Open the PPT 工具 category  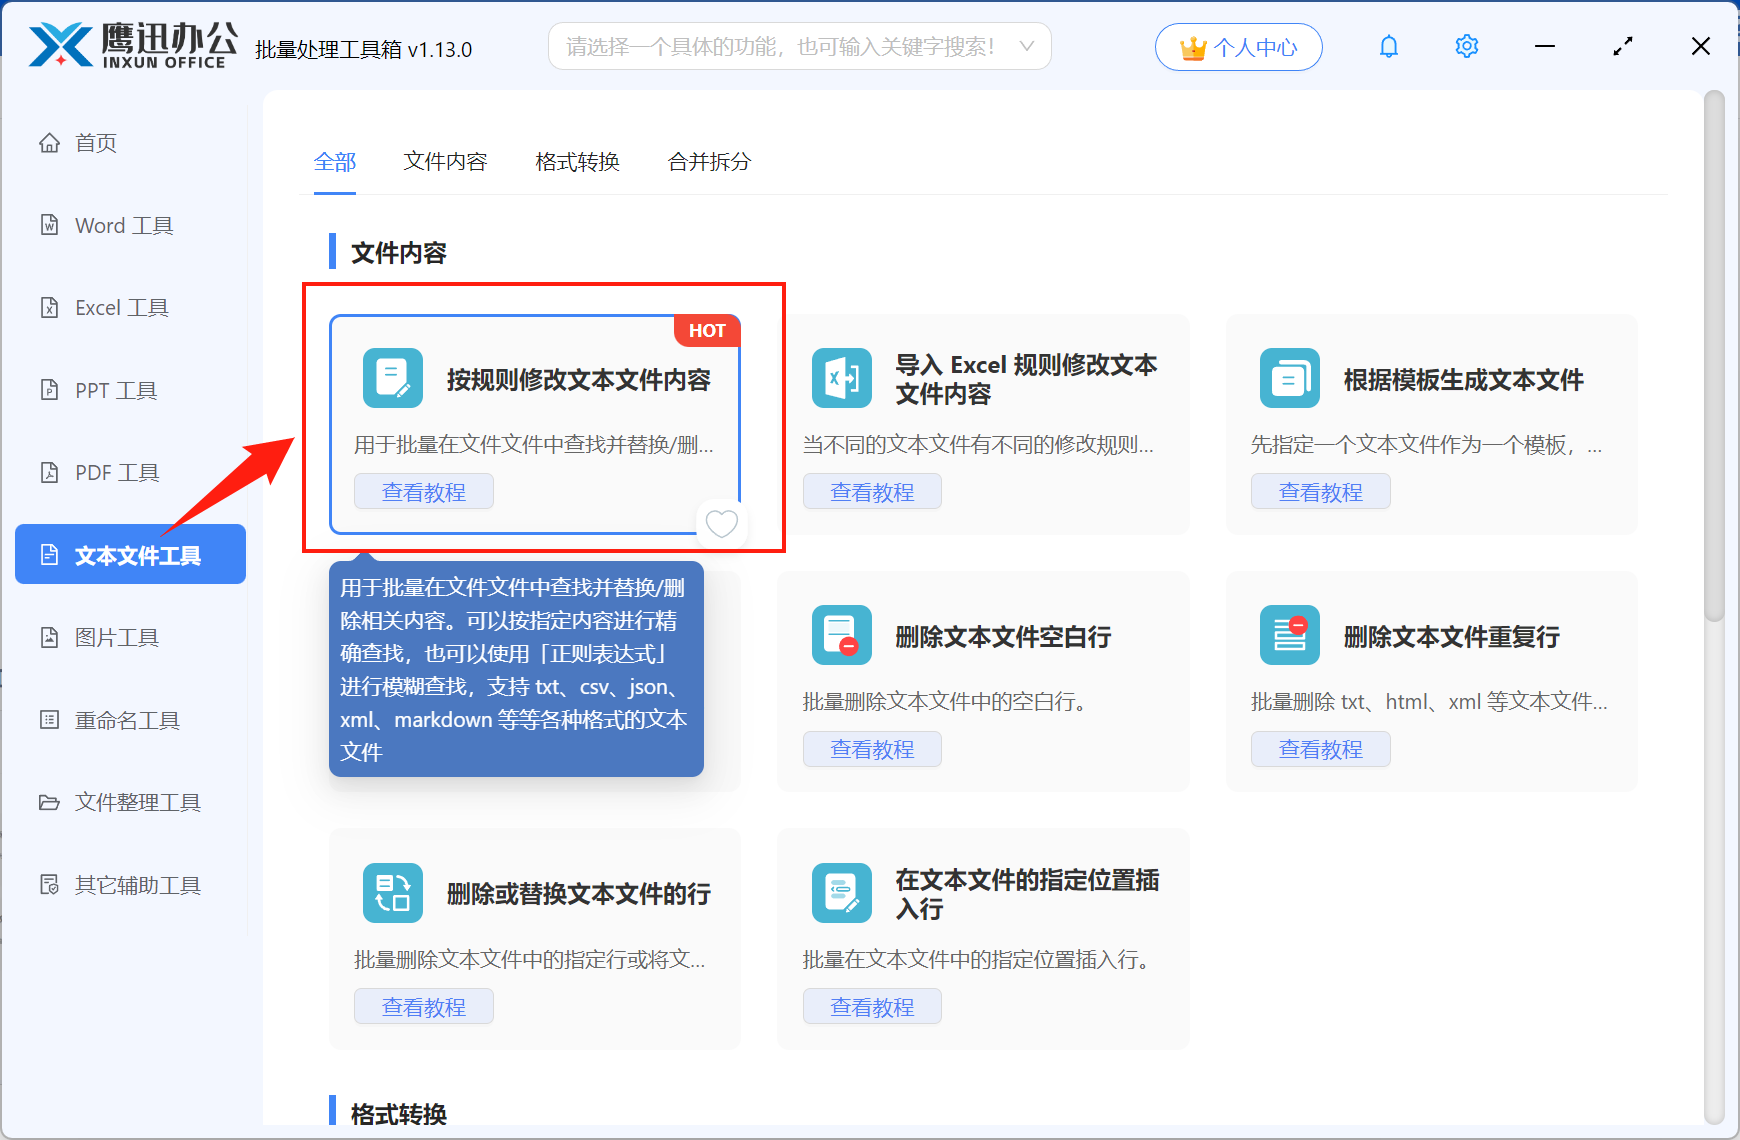click(114, 390)
